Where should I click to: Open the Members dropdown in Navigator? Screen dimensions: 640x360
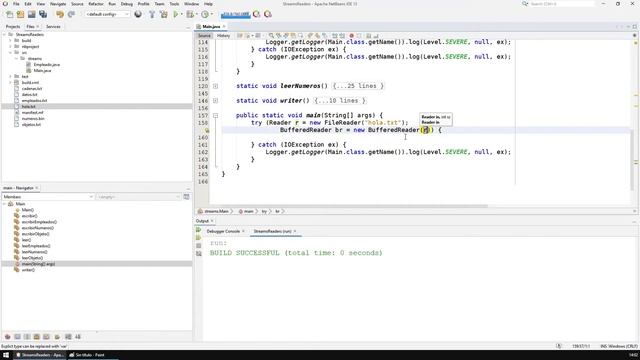[x=48, y=197]
